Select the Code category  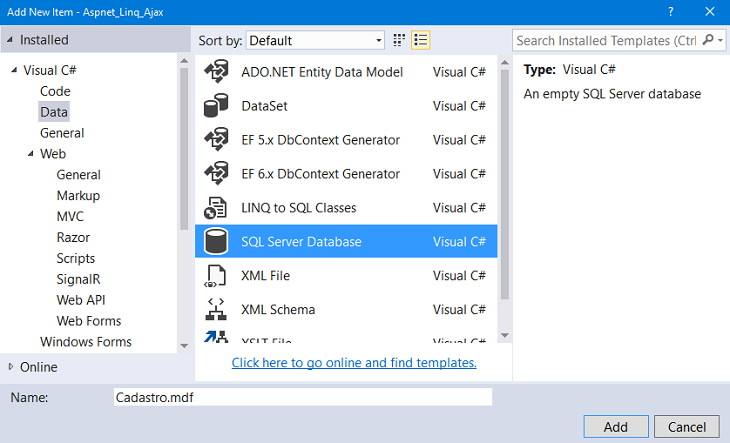coord(55,91)
